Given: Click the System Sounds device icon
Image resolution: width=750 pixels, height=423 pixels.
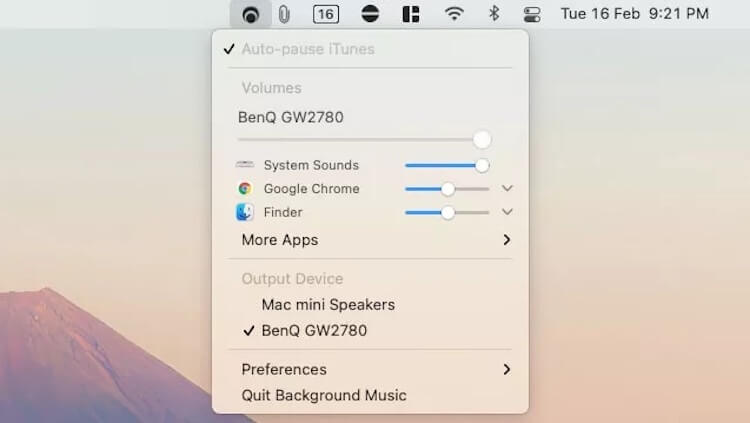Looking at the screenshot, I should tap(245, 165).
